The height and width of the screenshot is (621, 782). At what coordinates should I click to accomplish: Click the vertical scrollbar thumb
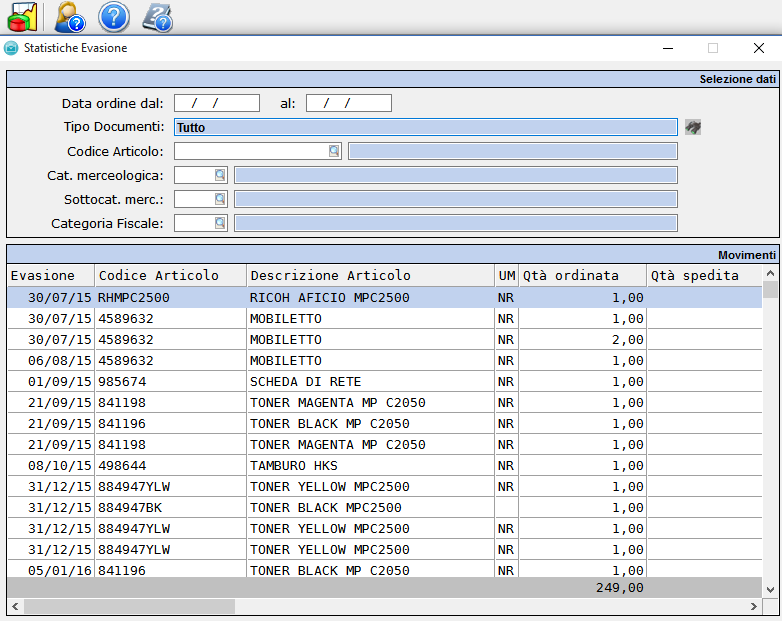pyautogui.click(x=771, y=289)
